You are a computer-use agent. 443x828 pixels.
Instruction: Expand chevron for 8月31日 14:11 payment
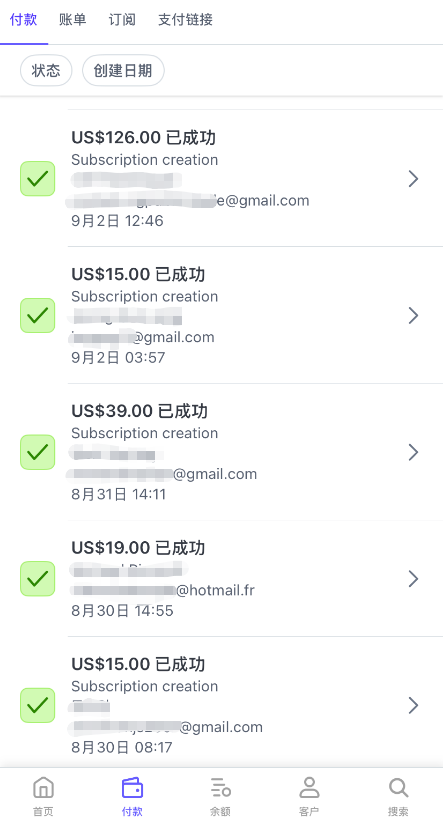413,452
